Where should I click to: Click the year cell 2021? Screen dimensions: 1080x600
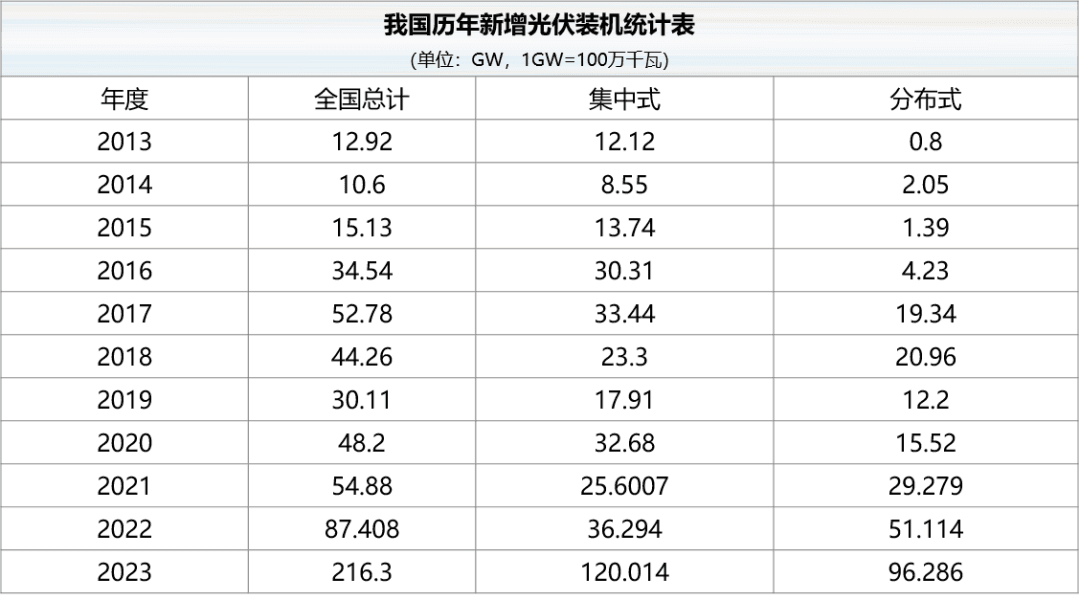pos(125,486)
